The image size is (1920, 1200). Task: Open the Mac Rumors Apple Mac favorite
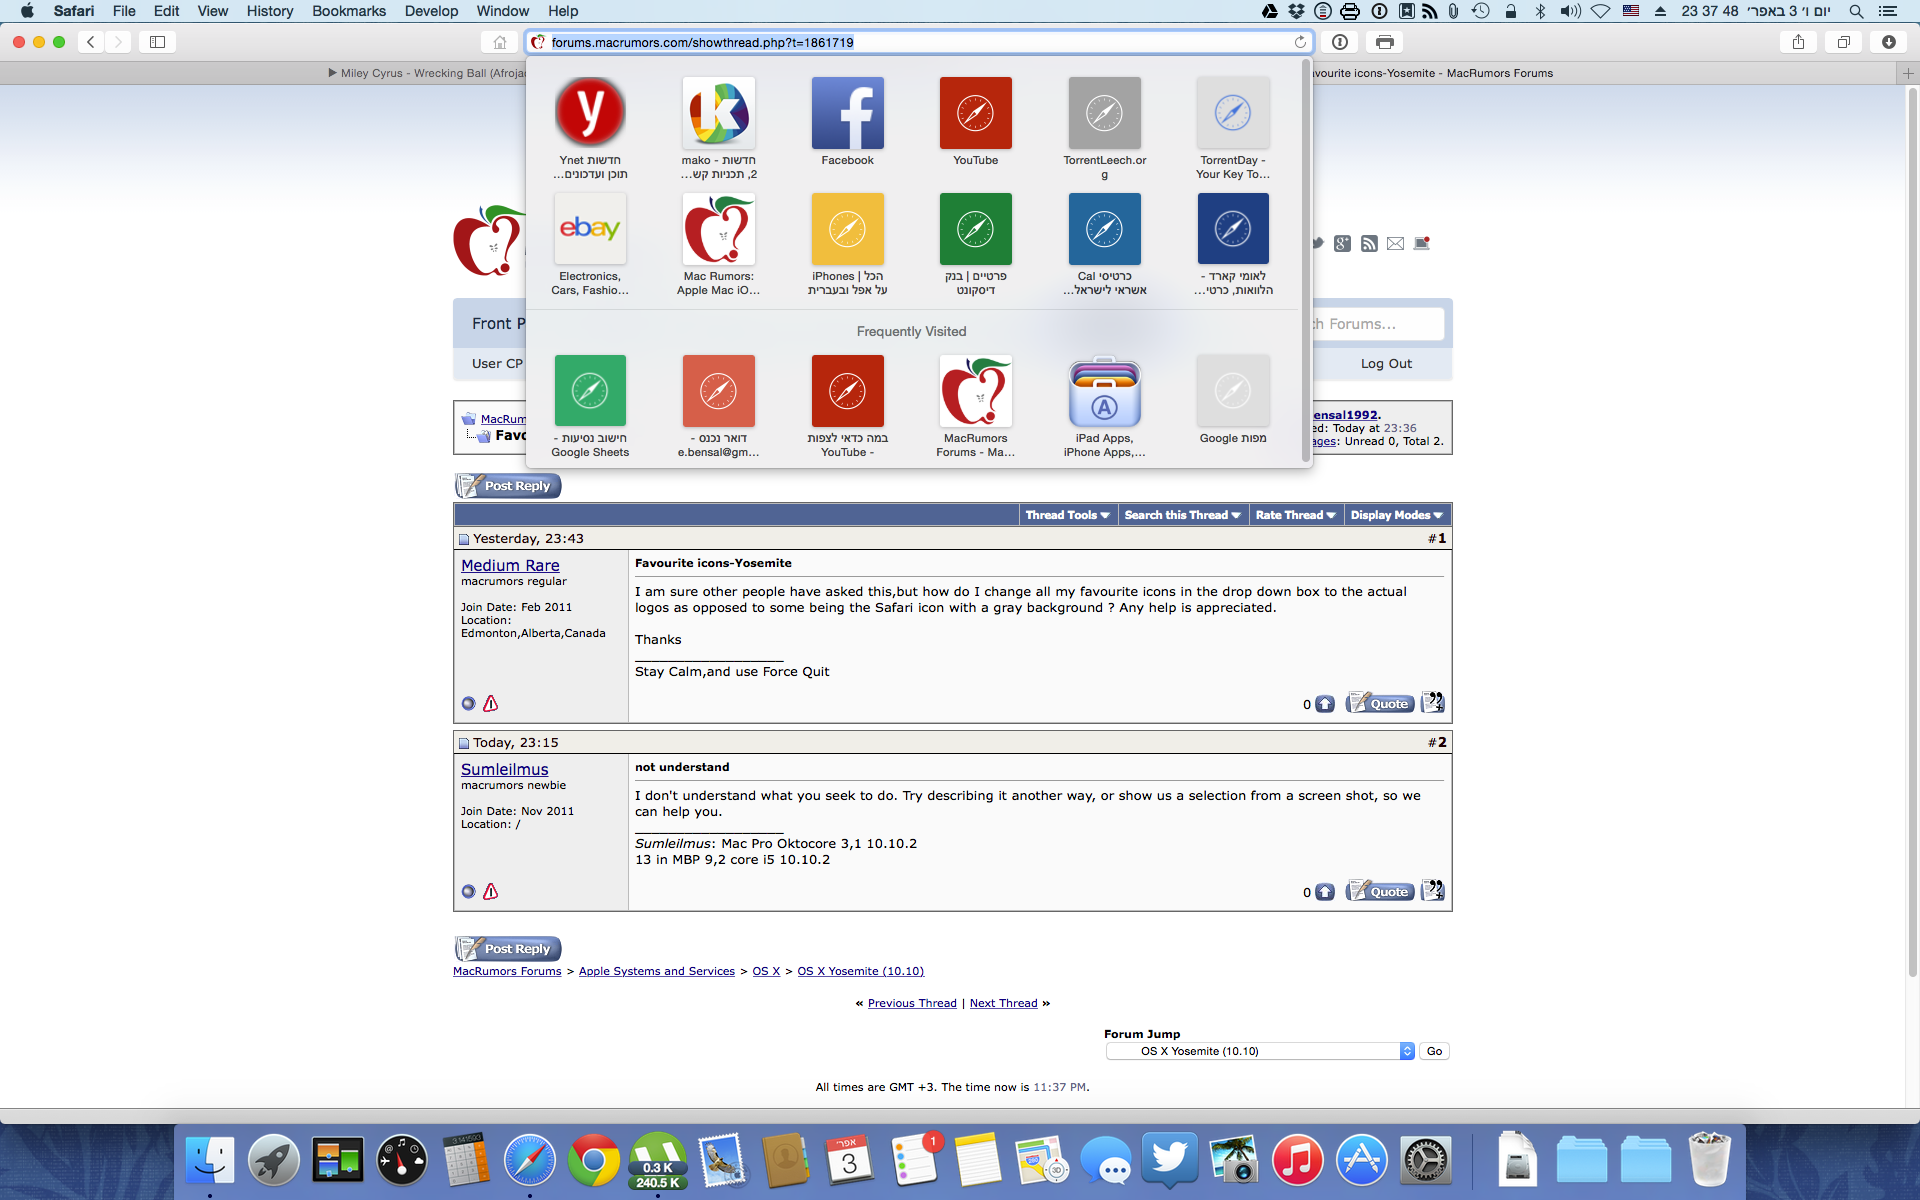(x=718, y=229)
